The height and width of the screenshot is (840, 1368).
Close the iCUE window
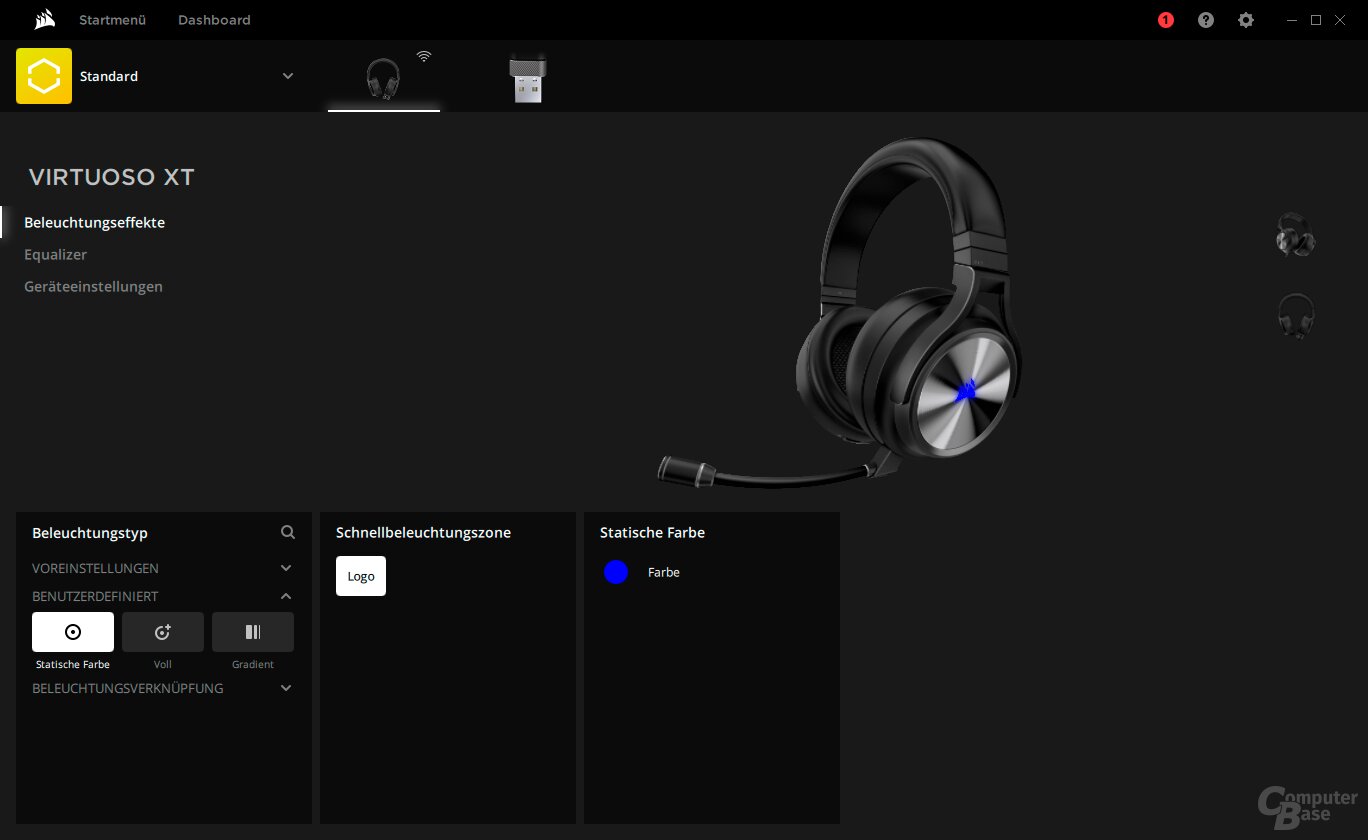click(x=1340, y=20)
